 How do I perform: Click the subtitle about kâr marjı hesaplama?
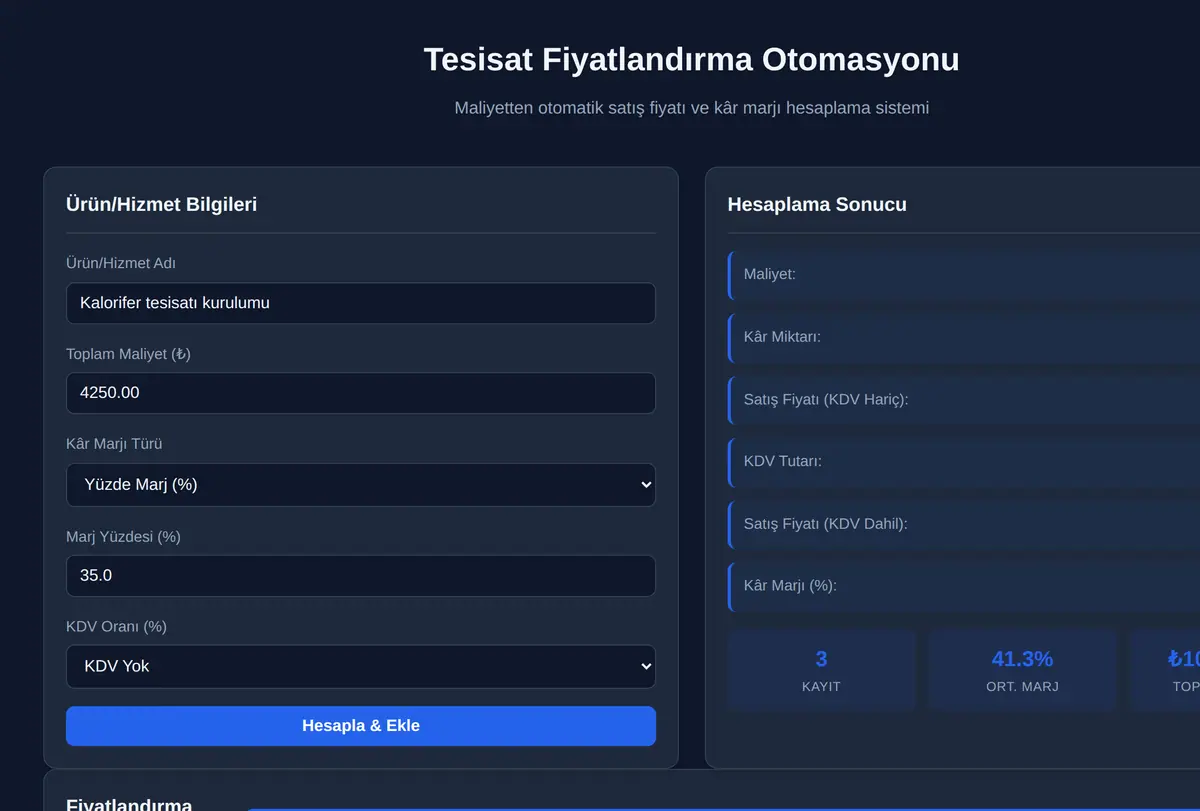pos(692,108)
